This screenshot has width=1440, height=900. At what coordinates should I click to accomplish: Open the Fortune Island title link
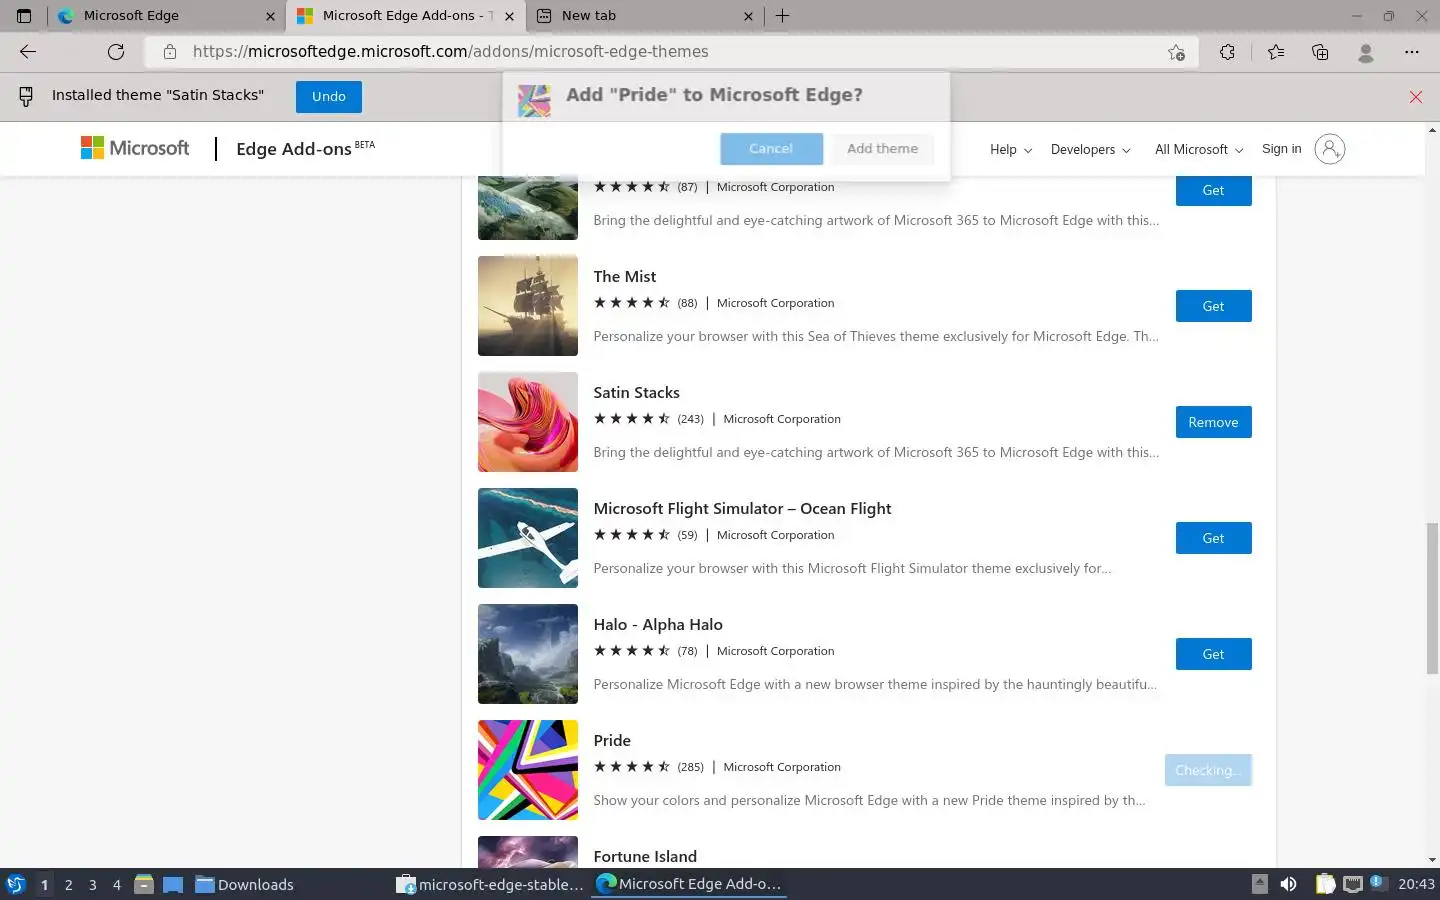[645, 857]
